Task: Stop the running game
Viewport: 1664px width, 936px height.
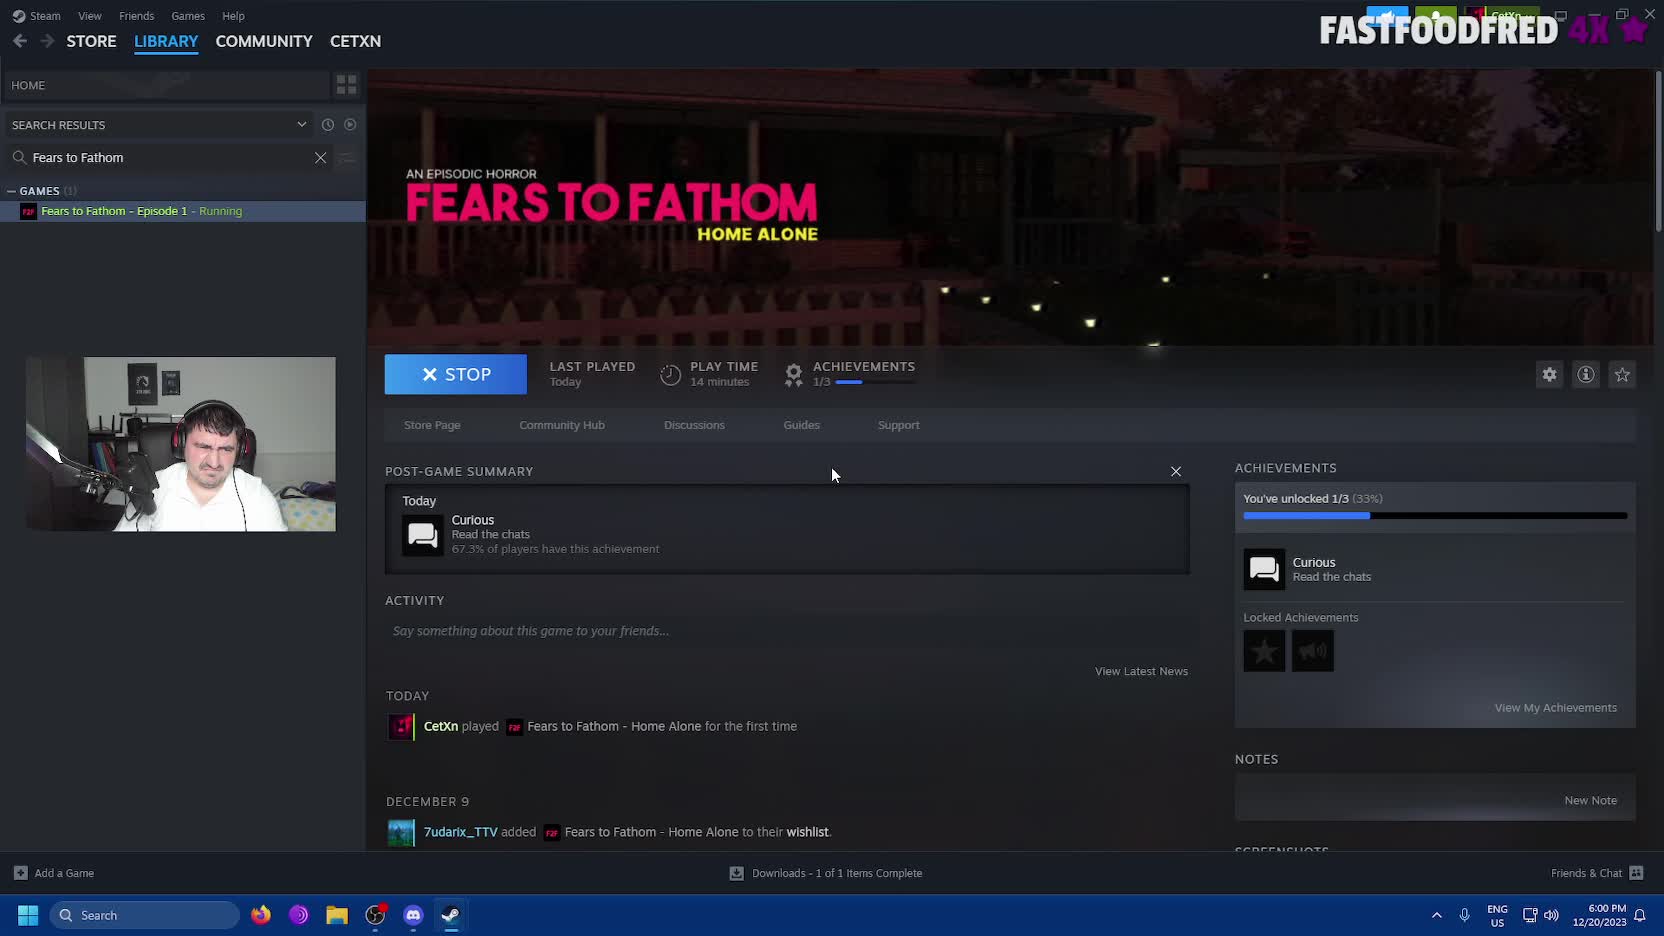Action: pos(455,374)
